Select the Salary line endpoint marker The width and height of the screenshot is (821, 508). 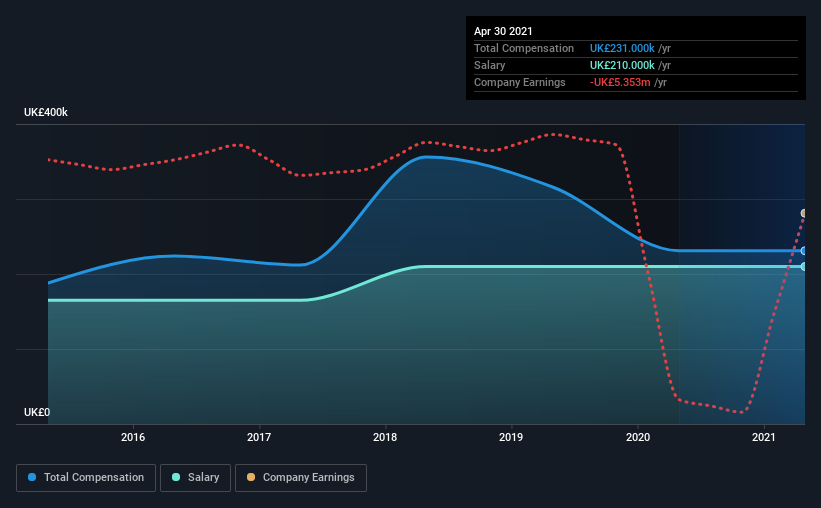(x=804, y=267)
